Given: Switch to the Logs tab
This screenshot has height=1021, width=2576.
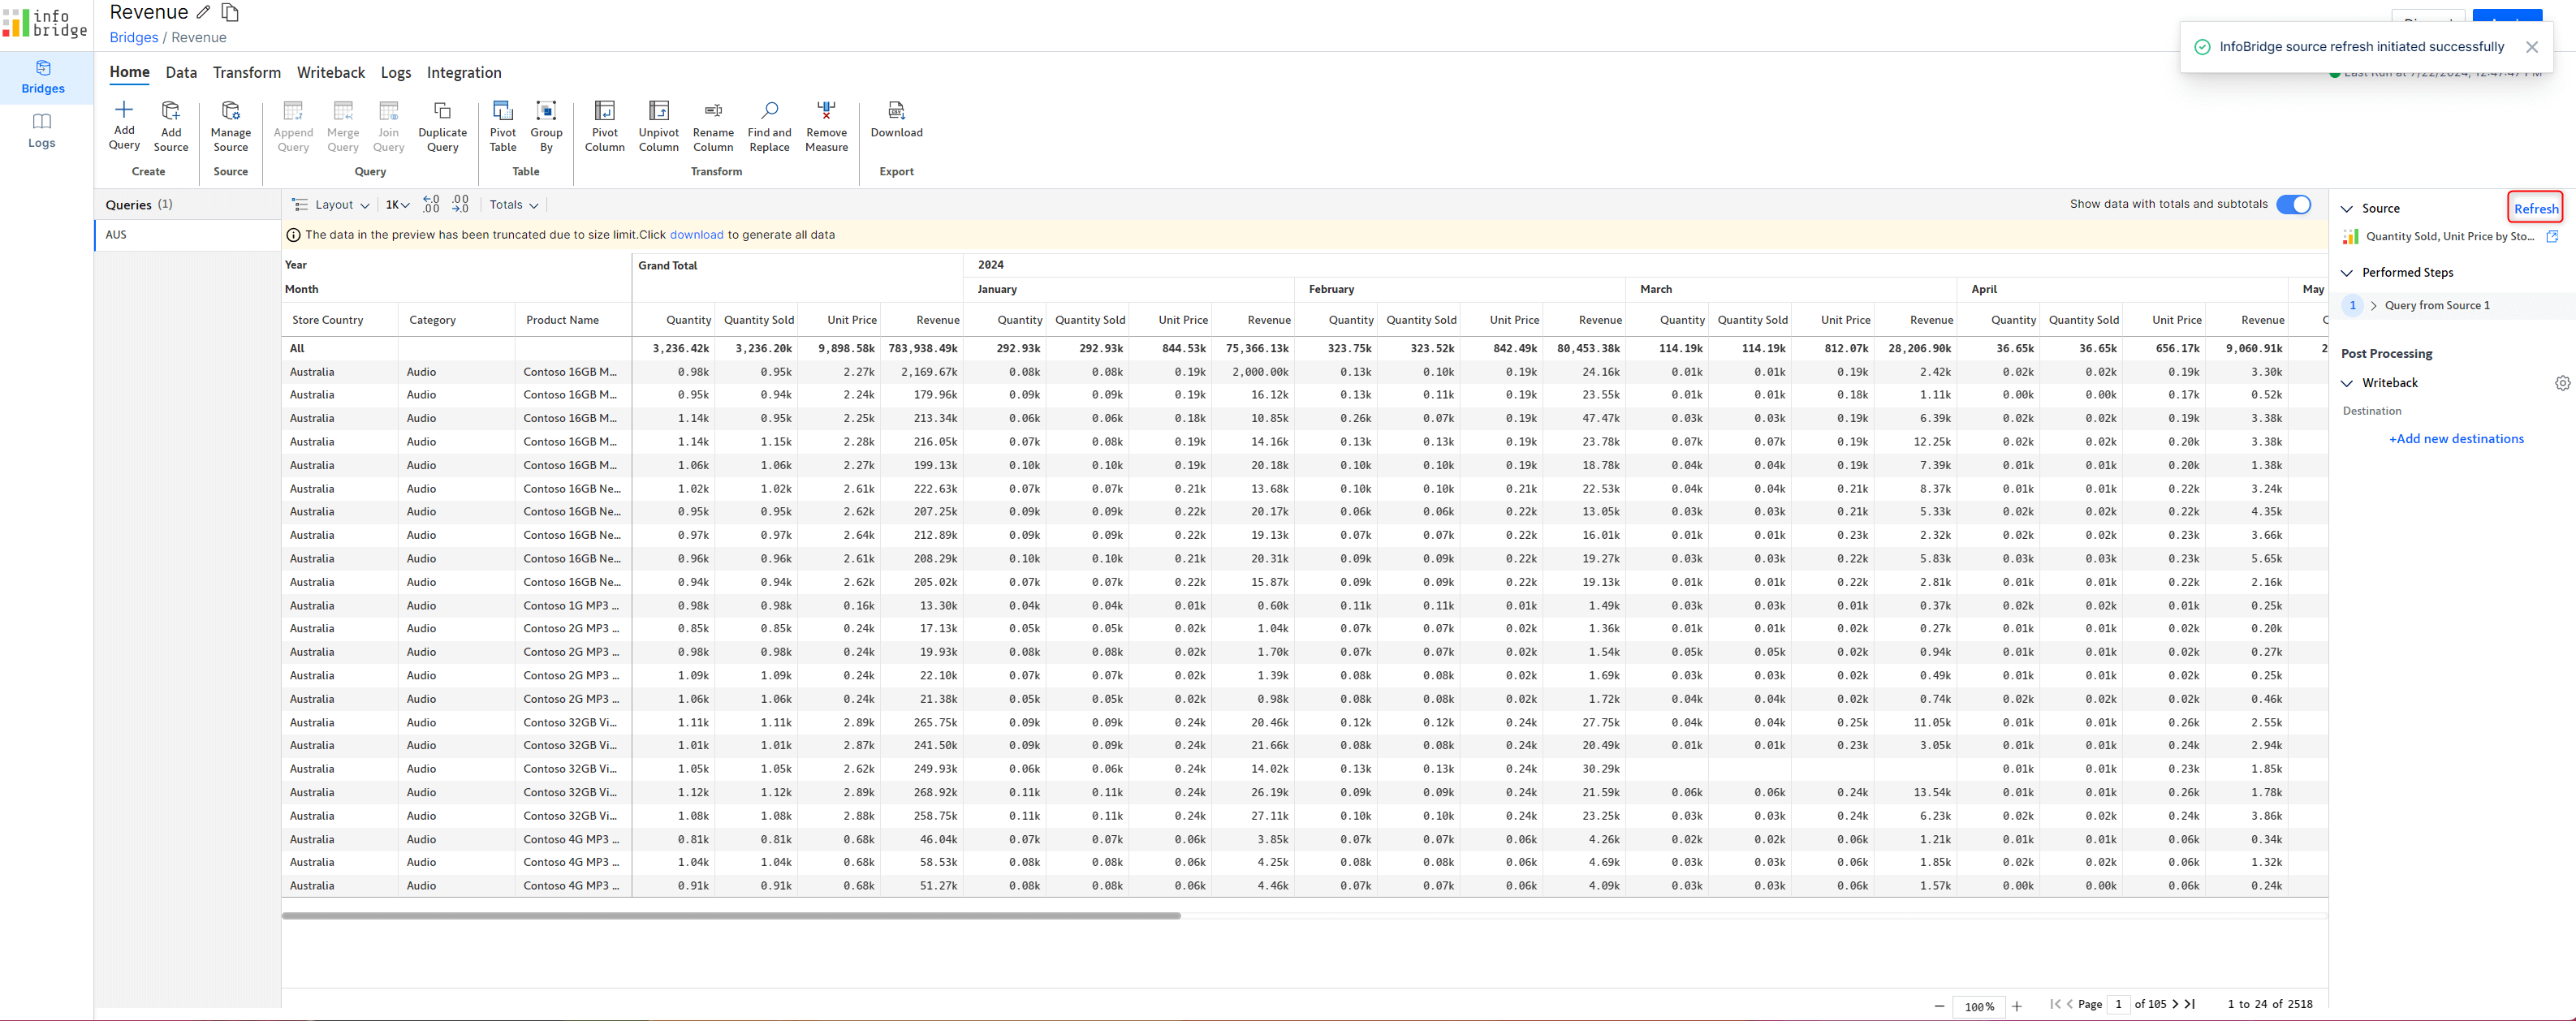Looking at the screenshot, I should (x=396, y=72).
